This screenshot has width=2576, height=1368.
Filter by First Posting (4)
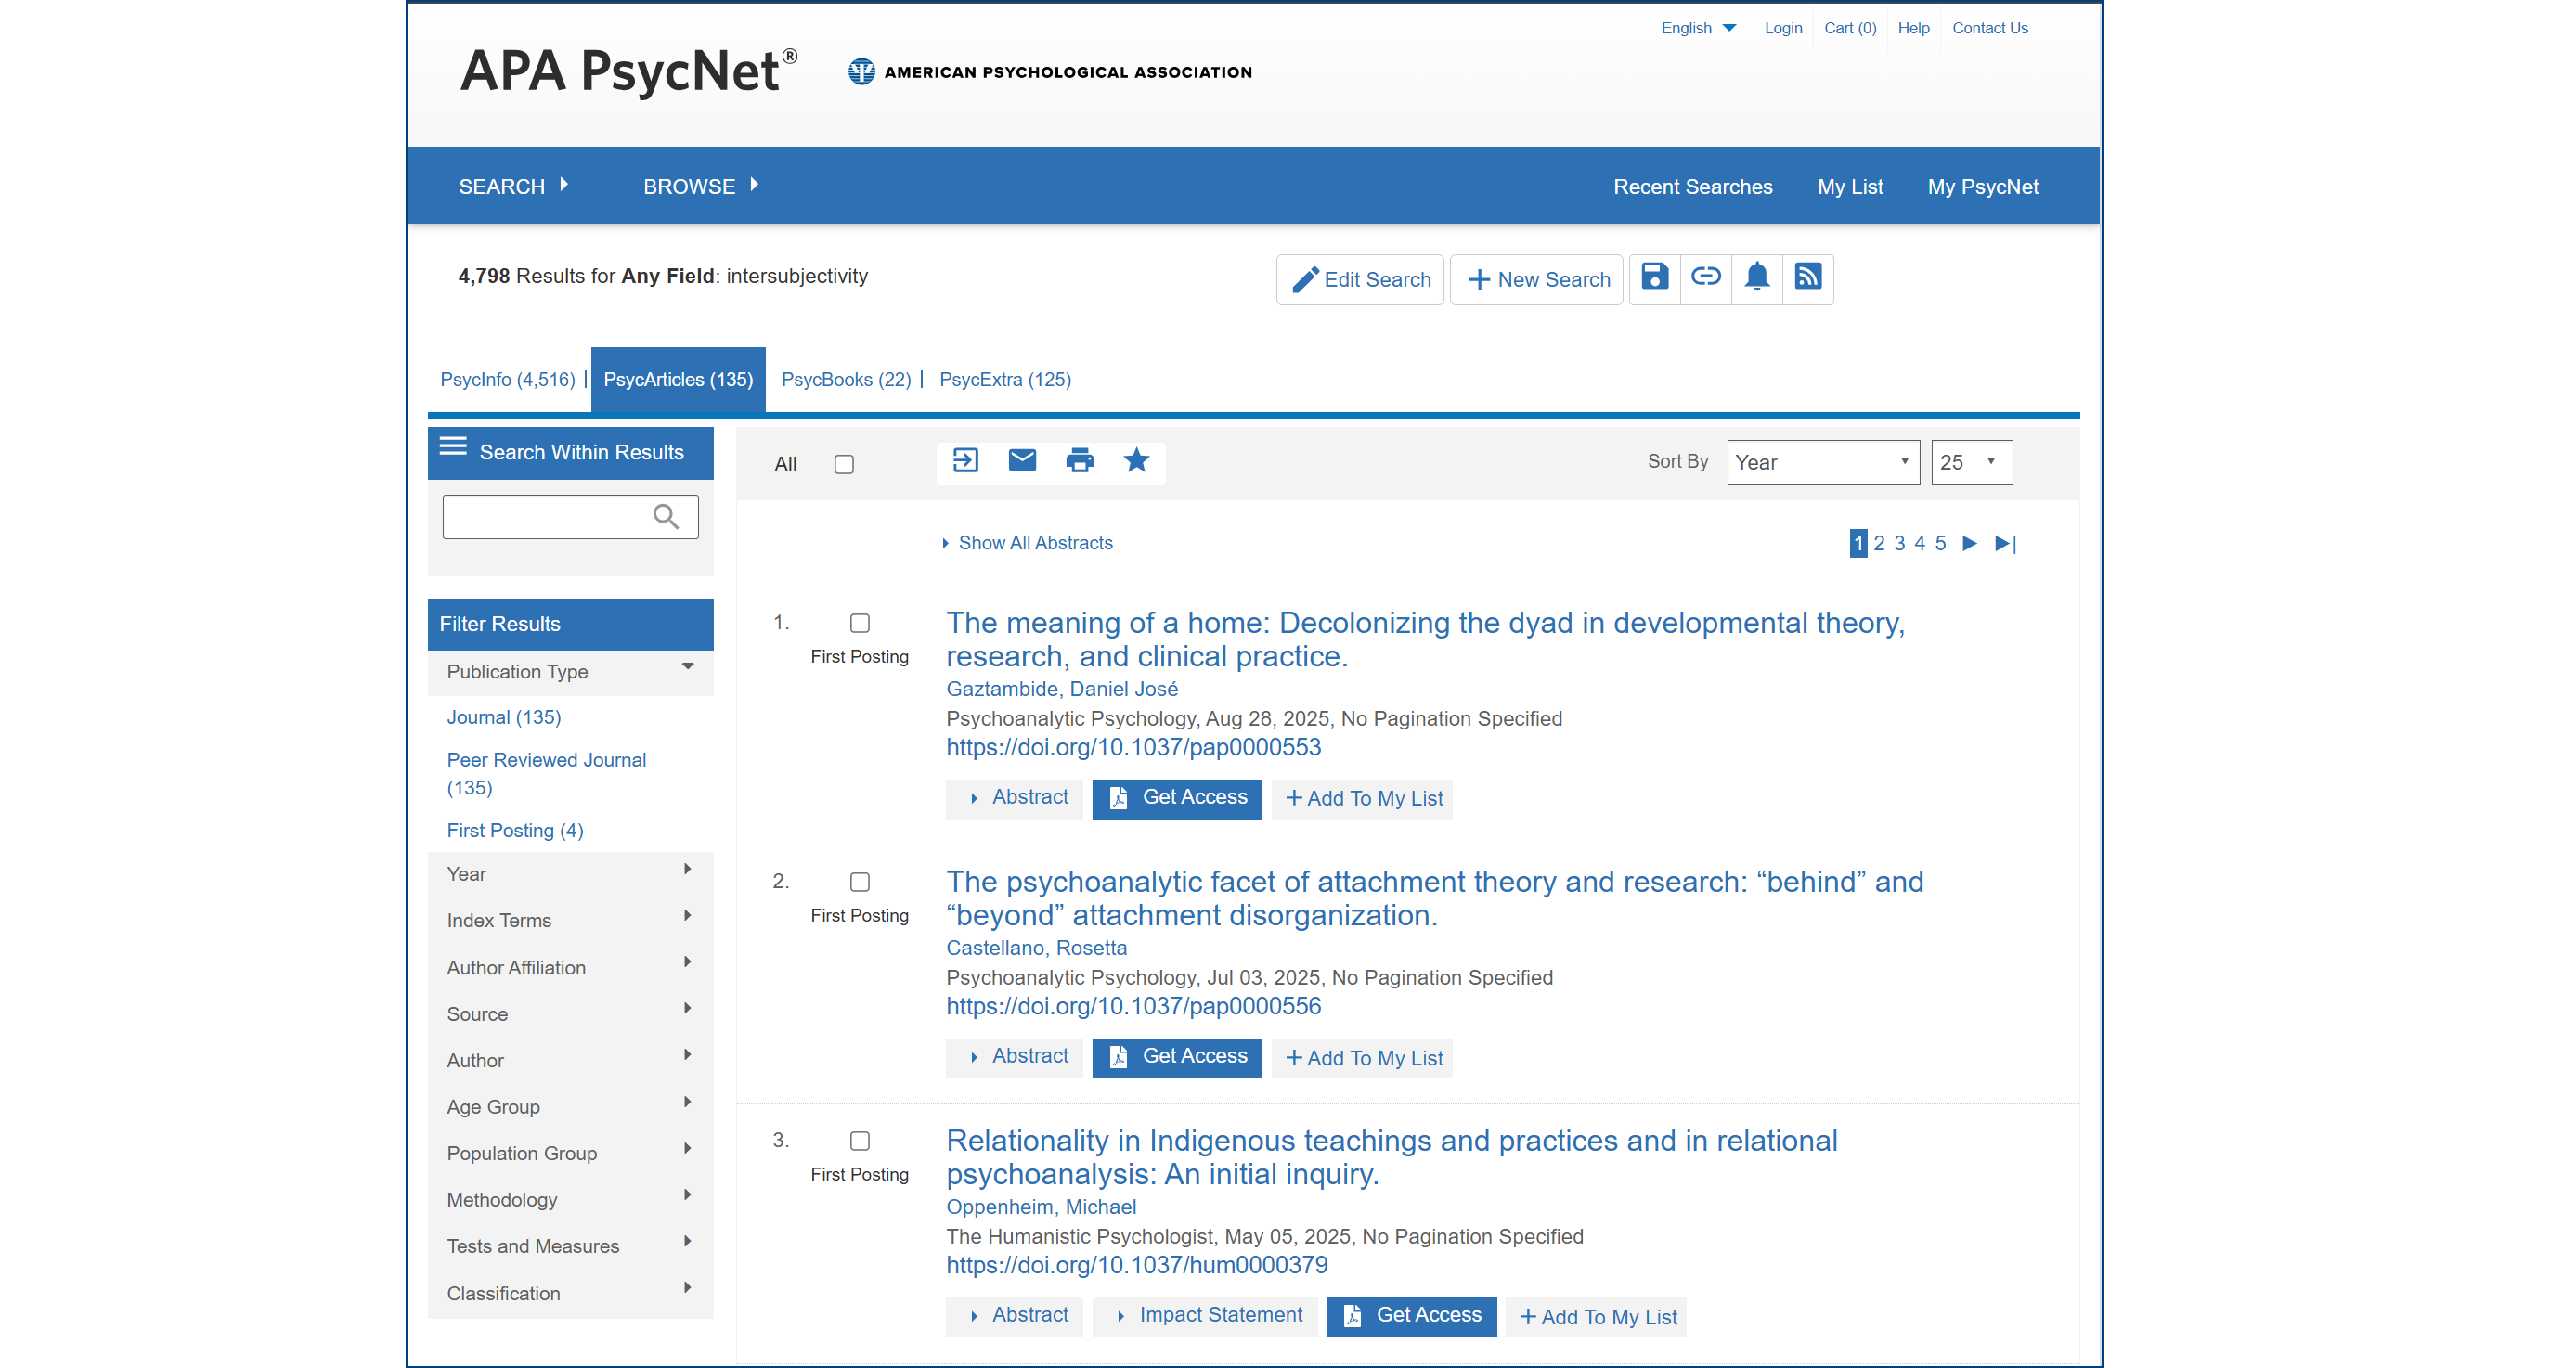[515, 830]
